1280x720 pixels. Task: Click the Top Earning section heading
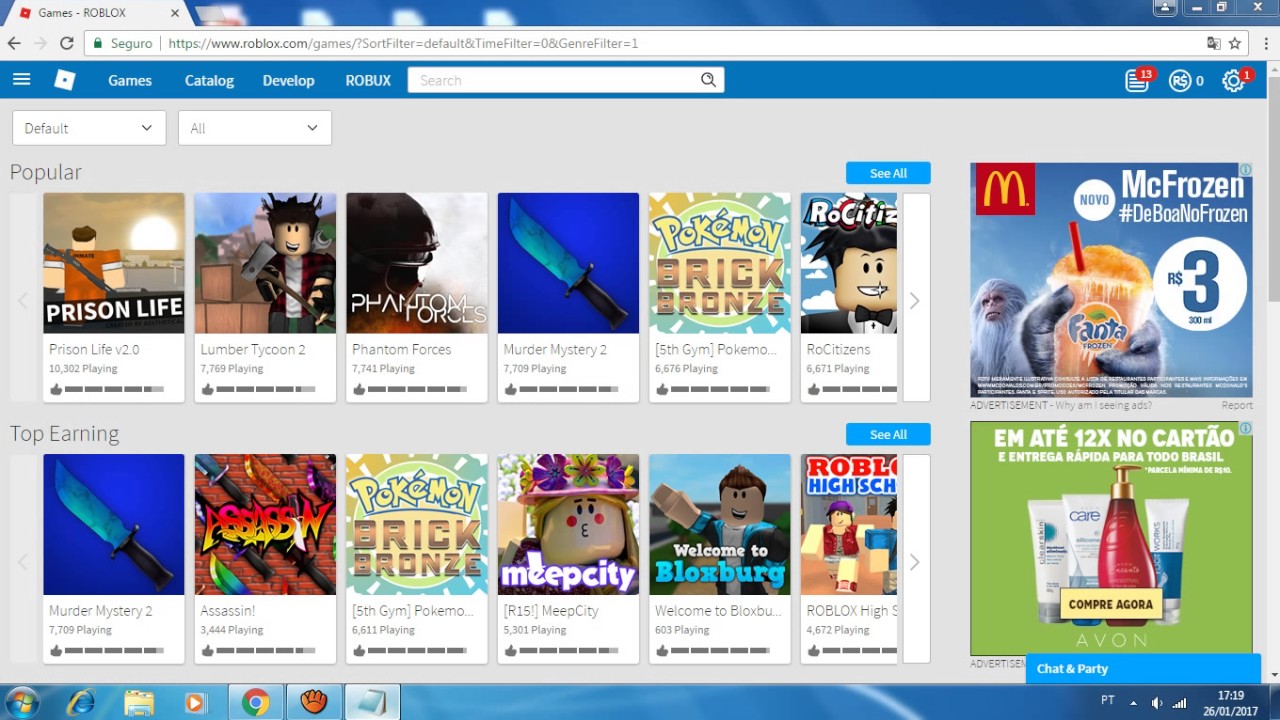click(x=64, y=433)
